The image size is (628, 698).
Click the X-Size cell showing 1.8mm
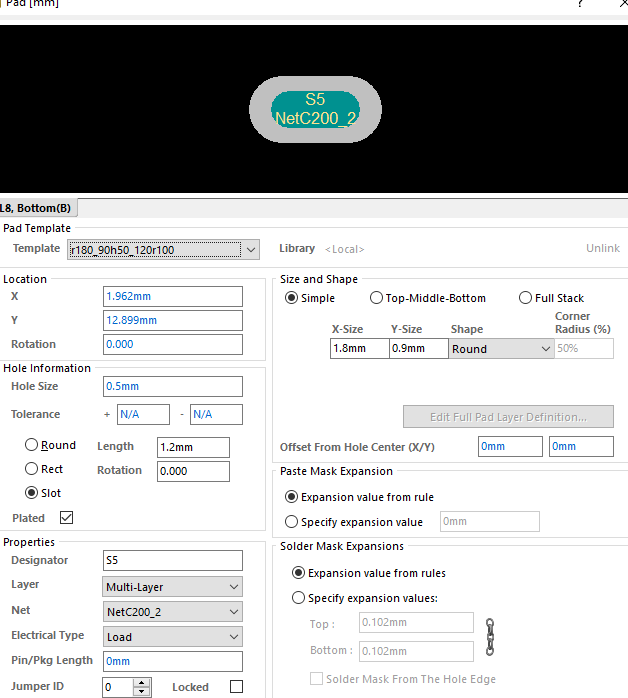click(360, 349)
